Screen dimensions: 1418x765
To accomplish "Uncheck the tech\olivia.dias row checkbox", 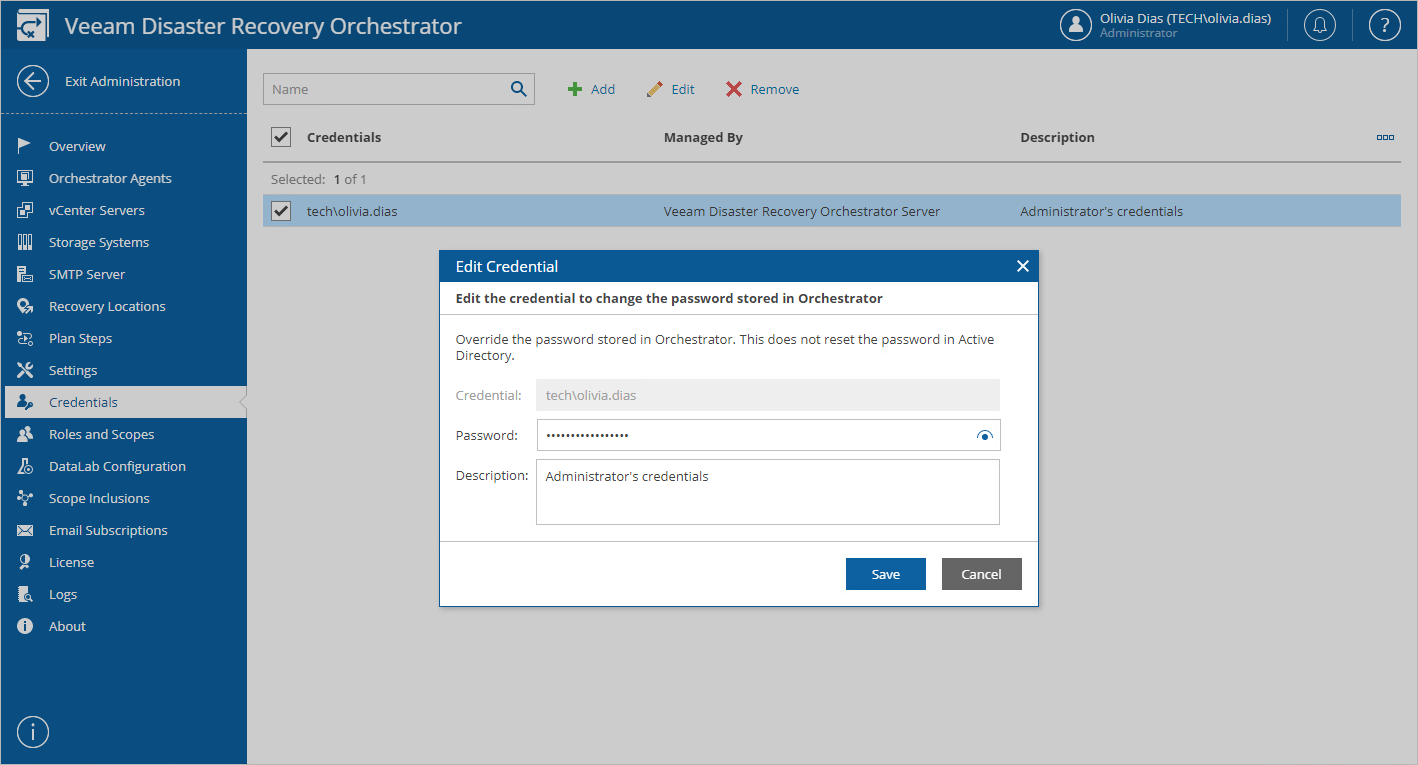I will (281, 211).
